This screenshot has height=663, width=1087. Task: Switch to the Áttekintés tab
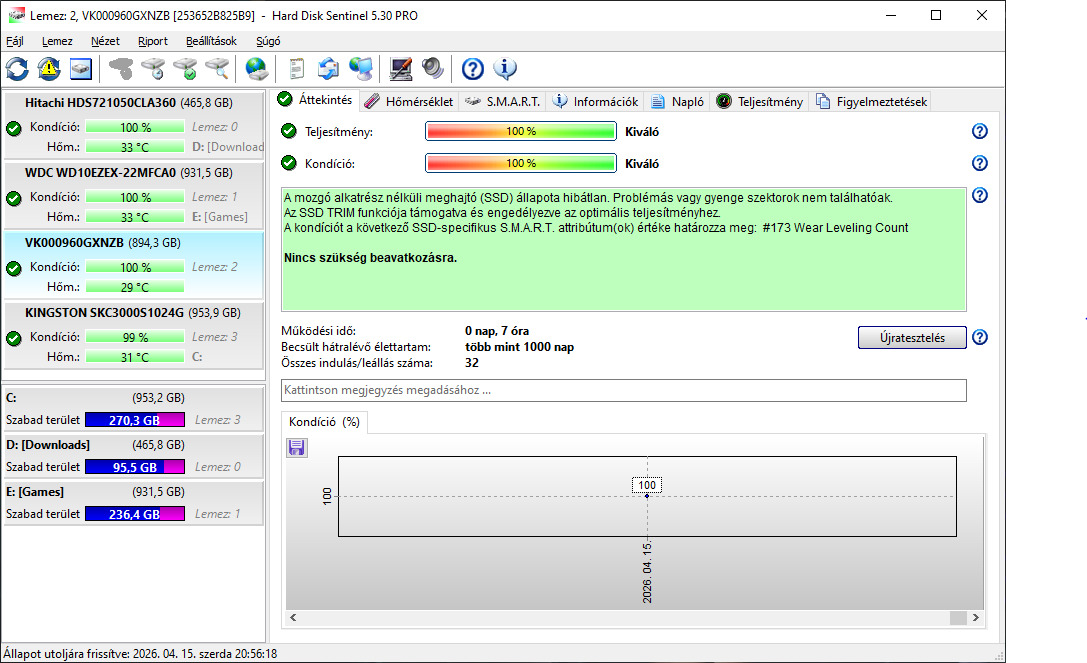pyautogui.click(x=315, y=100)
